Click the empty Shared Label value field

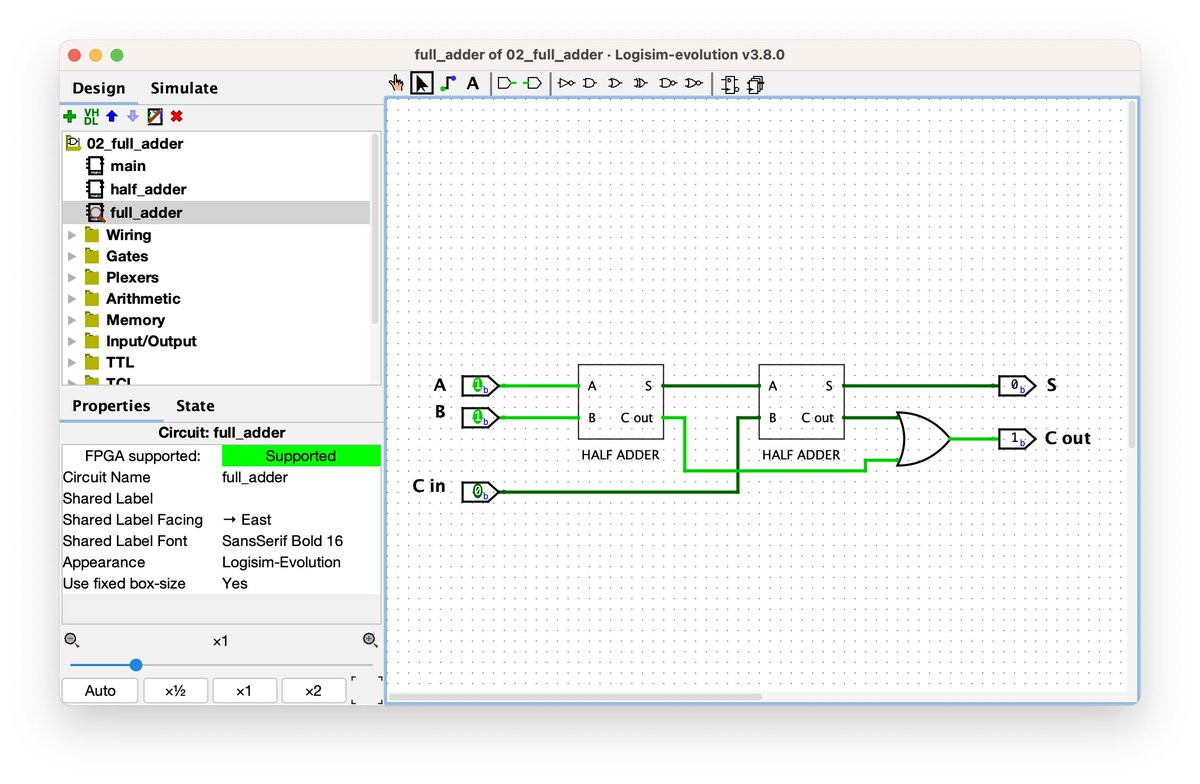pyautogui.click(x=301, y=498)
